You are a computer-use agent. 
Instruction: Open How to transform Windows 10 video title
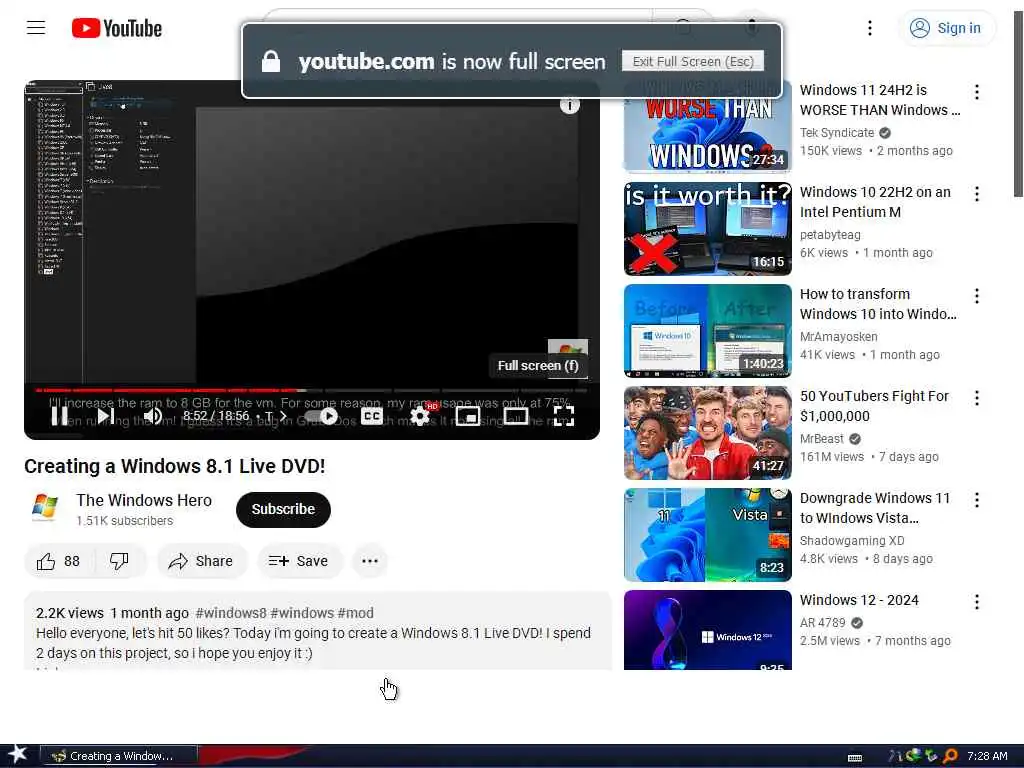[x=878, y=304]
